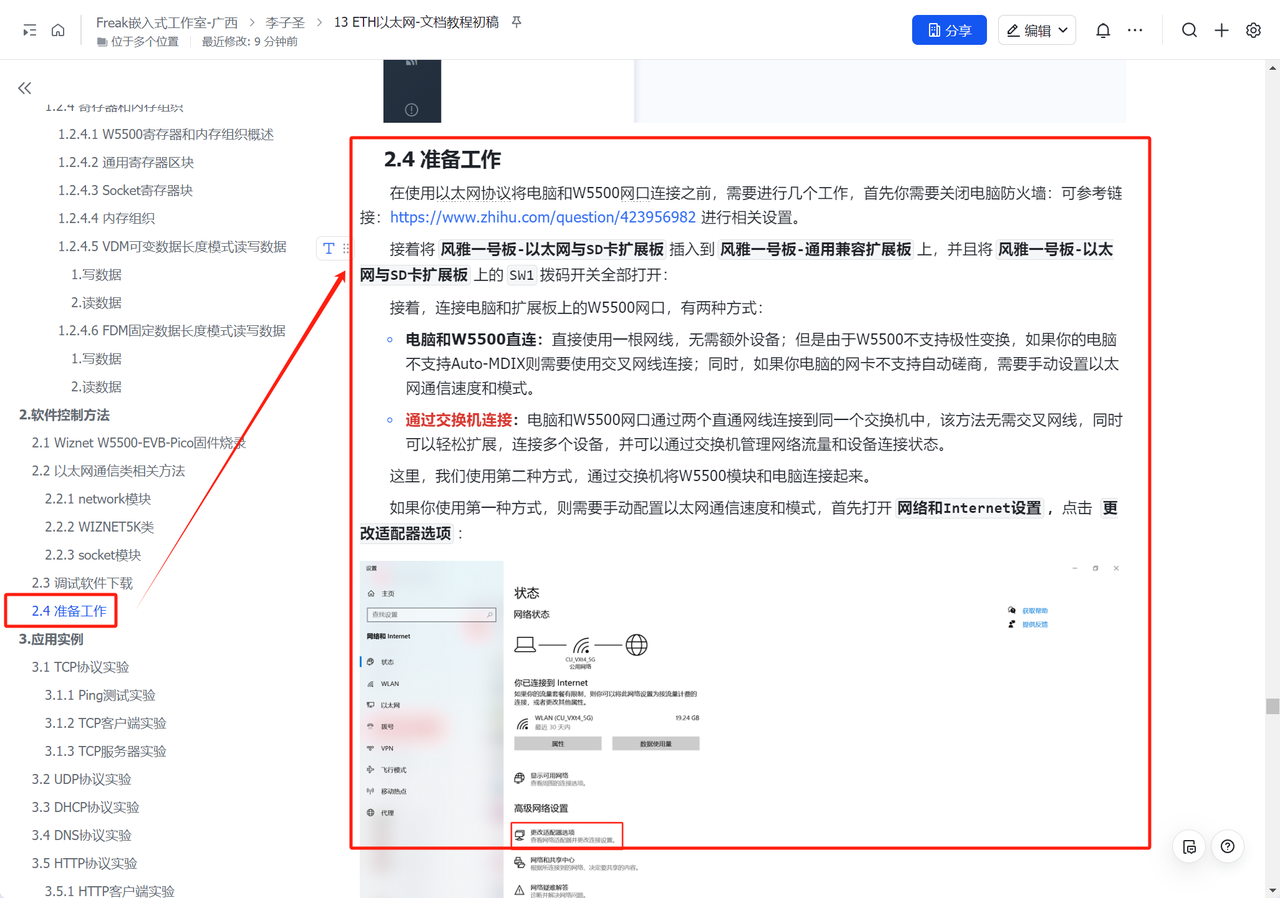Open breadcrumb Freak嵌入式工作室-广西
1280x898 pixels.
point(167,22)
